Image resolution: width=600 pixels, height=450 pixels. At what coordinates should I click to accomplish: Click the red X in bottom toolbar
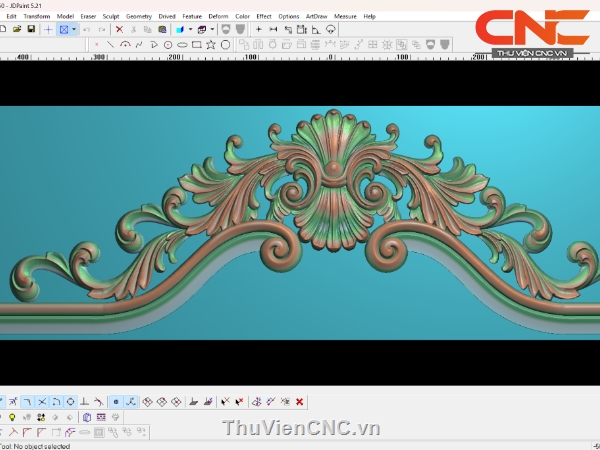pyautogui.click(x=300, y=402)
